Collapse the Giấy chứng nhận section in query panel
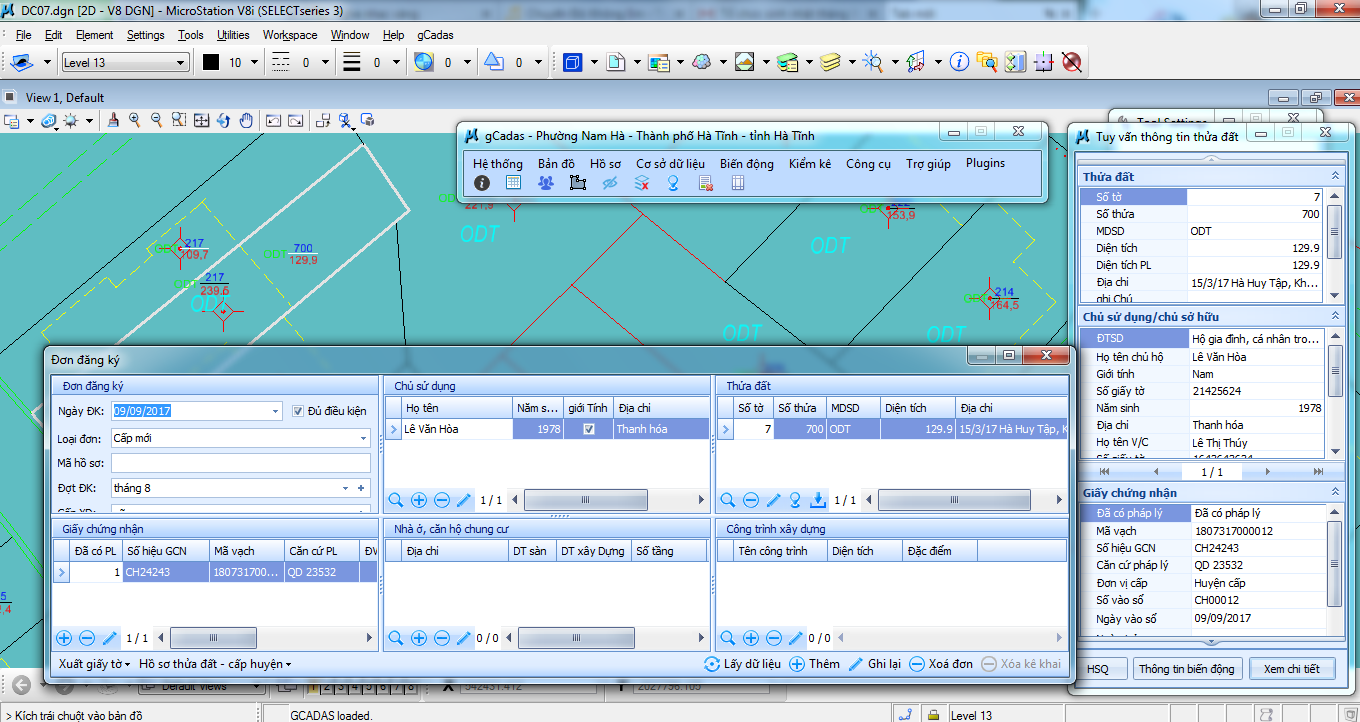The height and width of the screenshot is (722, 1360). point(1334,493)
